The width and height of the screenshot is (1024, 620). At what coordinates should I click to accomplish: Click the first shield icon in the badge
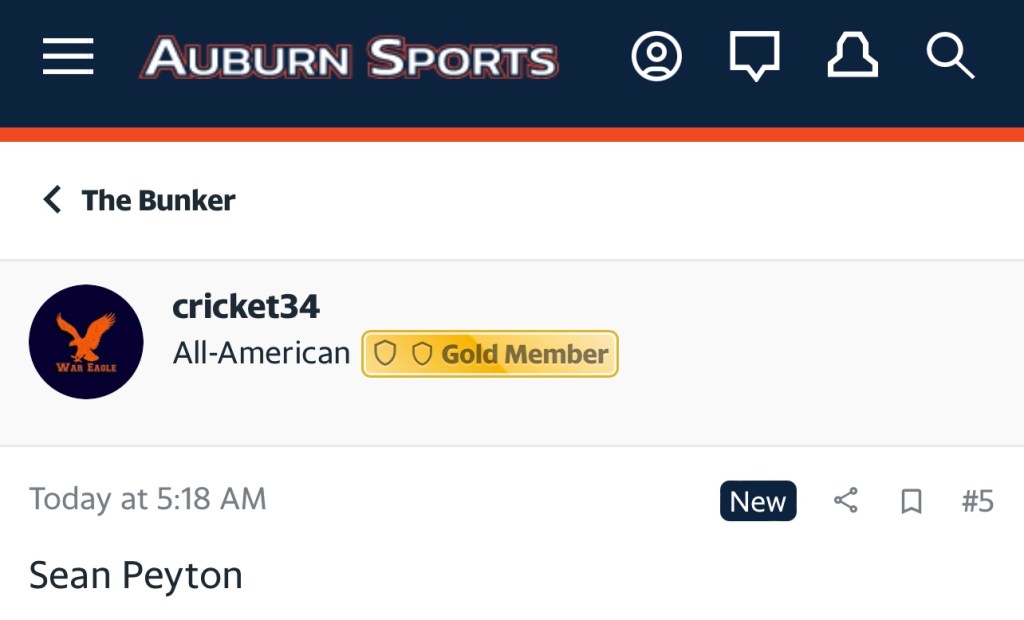385,354
